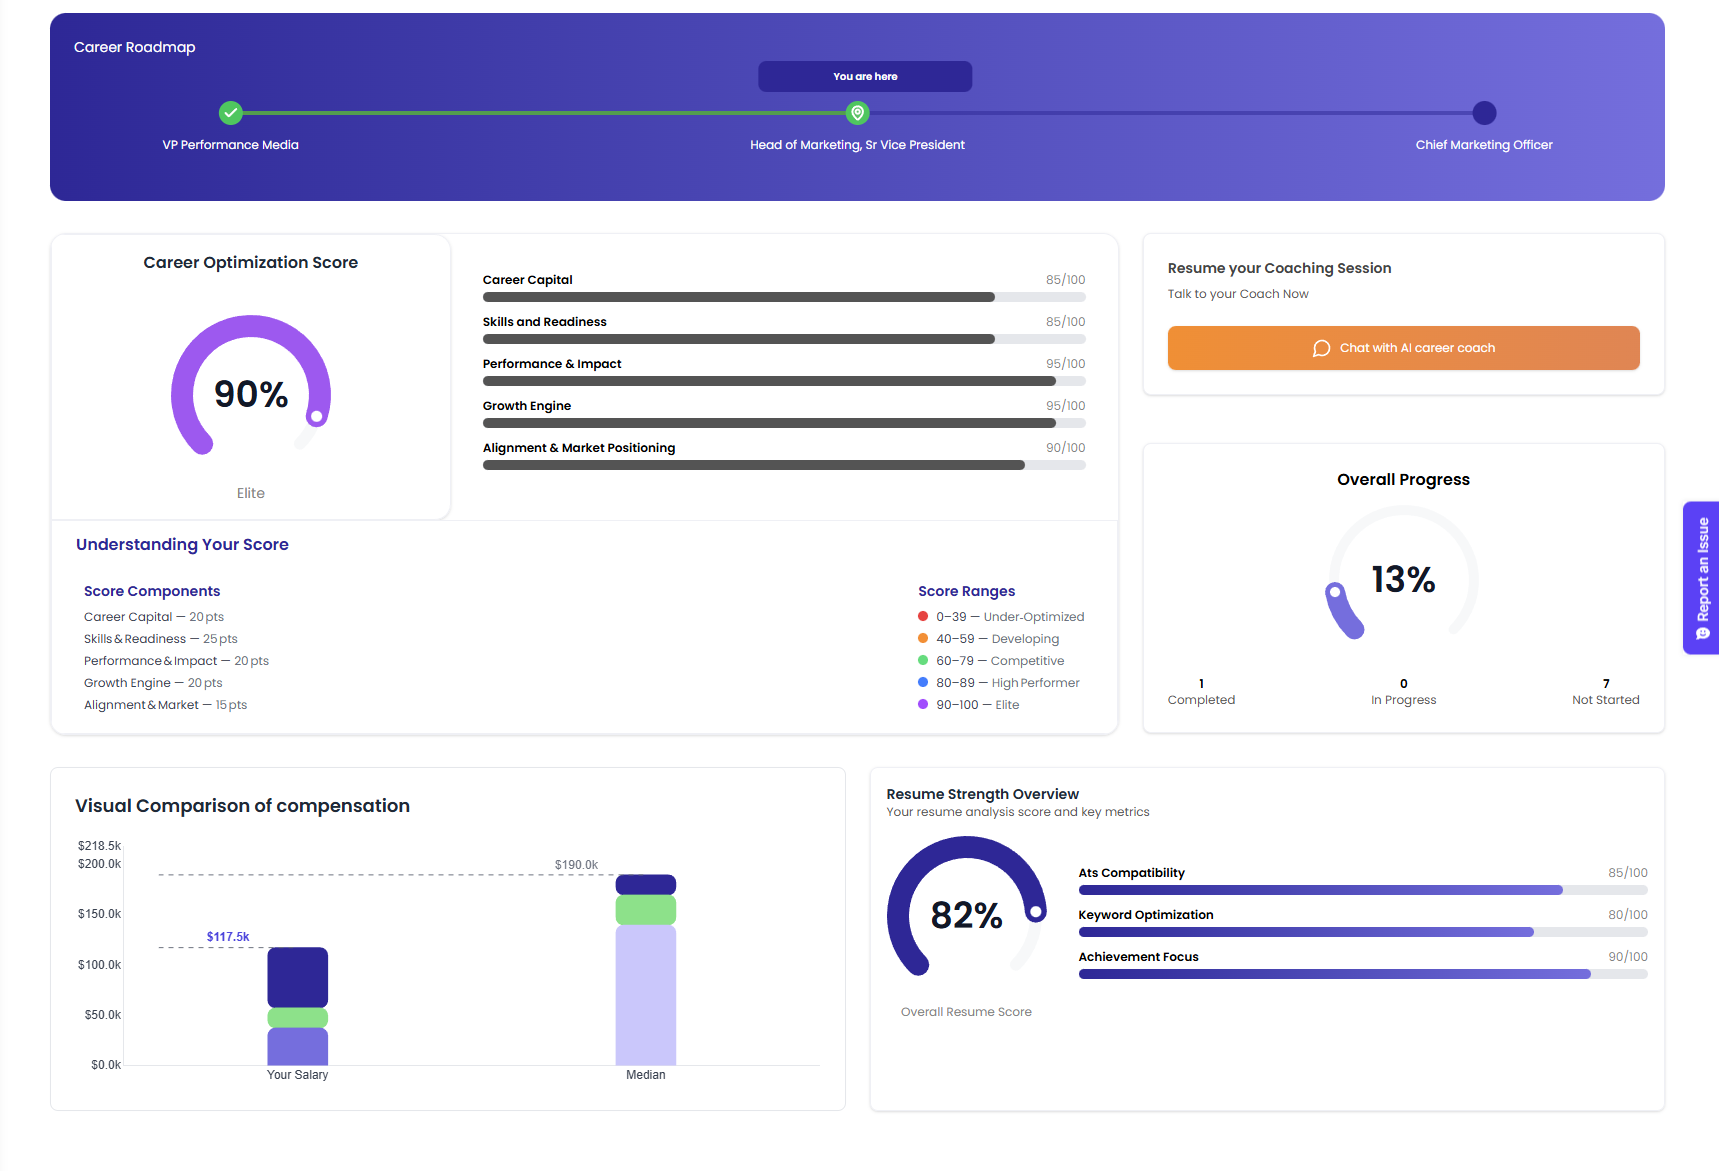
Task: Click Chat with AI career coach button
Action: 1403,348
